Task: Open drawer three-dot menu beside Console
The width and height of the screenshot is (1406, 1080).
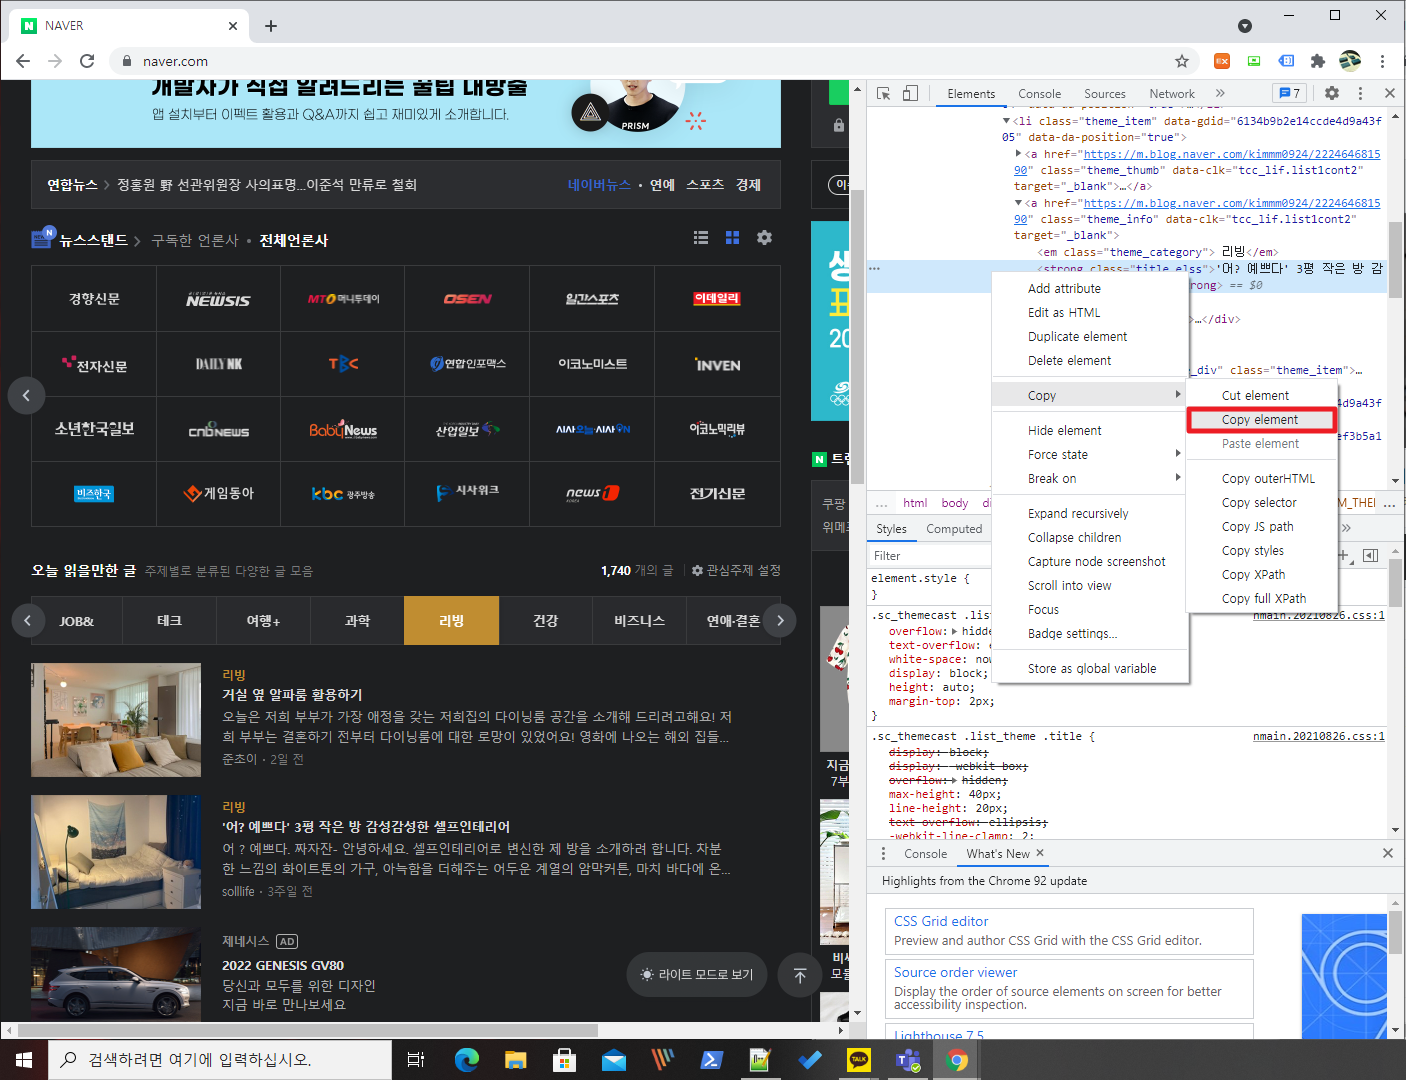Action: 883,853
